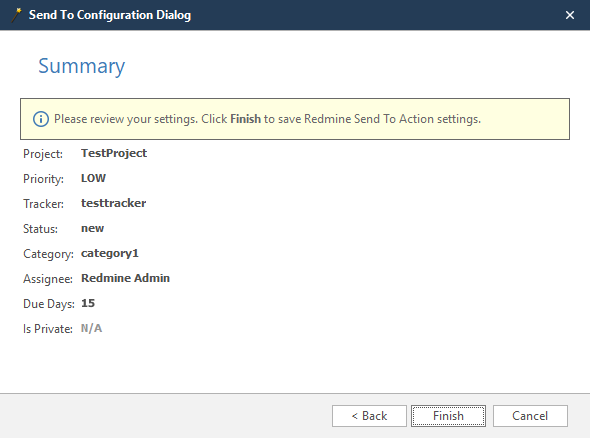This screenshot has width=590, height=438.
Task: Click the dialog title text
Action: coord(110,15)
